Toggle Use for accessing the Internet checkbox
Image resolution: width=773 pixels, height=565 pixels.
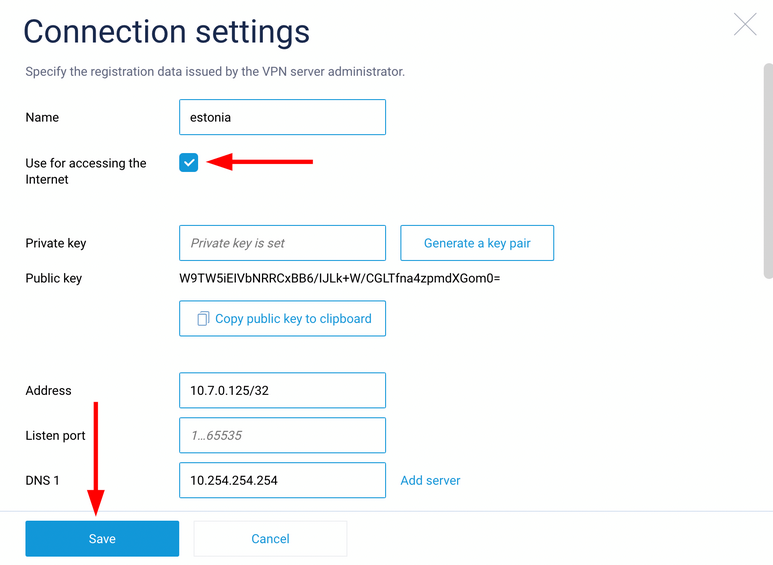coord(189,162)
